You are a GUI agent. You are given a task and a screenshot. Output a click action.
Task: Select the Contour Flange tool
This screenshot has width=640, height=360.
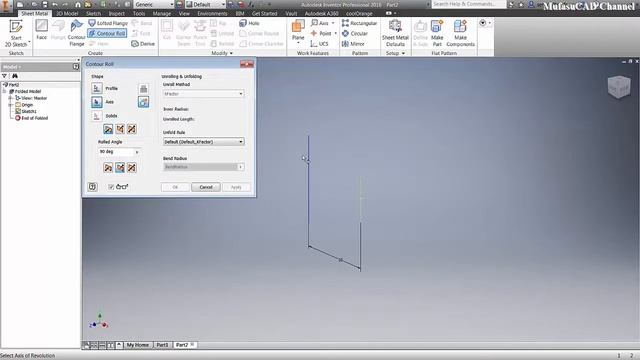(76, 33)
